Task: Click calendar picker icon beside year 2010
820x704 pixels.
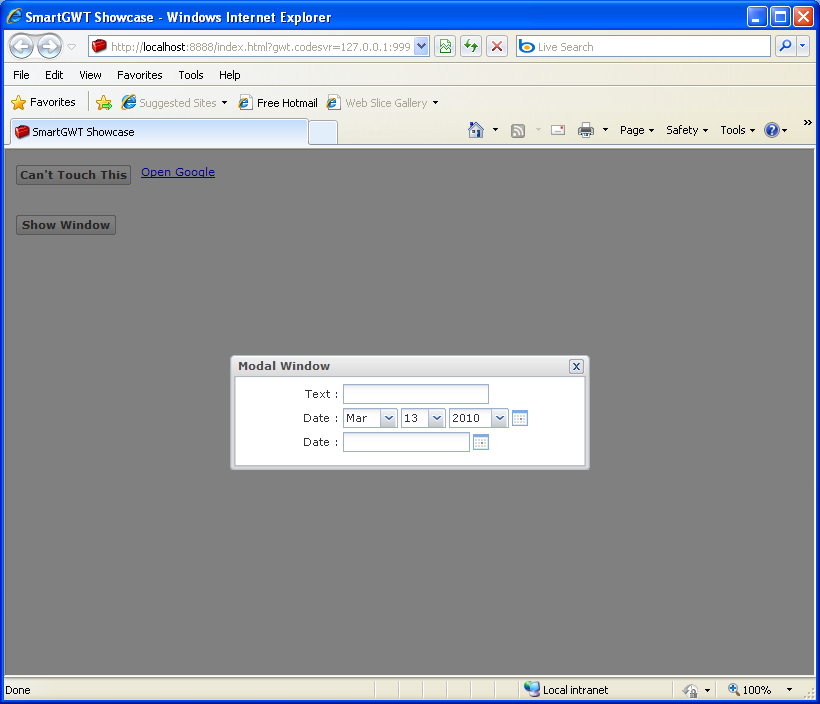Action: click(x=520, y=418)
